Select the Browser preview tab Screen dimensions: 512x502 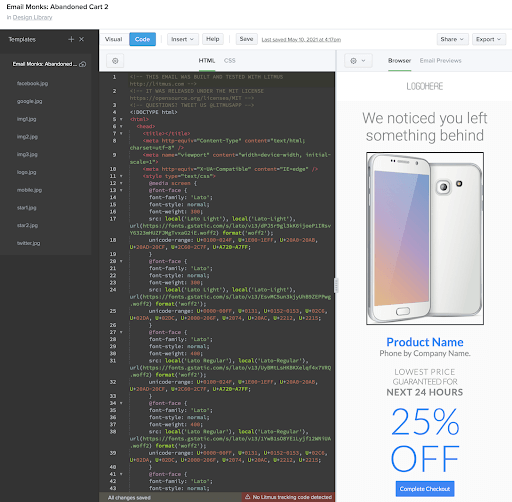pos(399,61)
